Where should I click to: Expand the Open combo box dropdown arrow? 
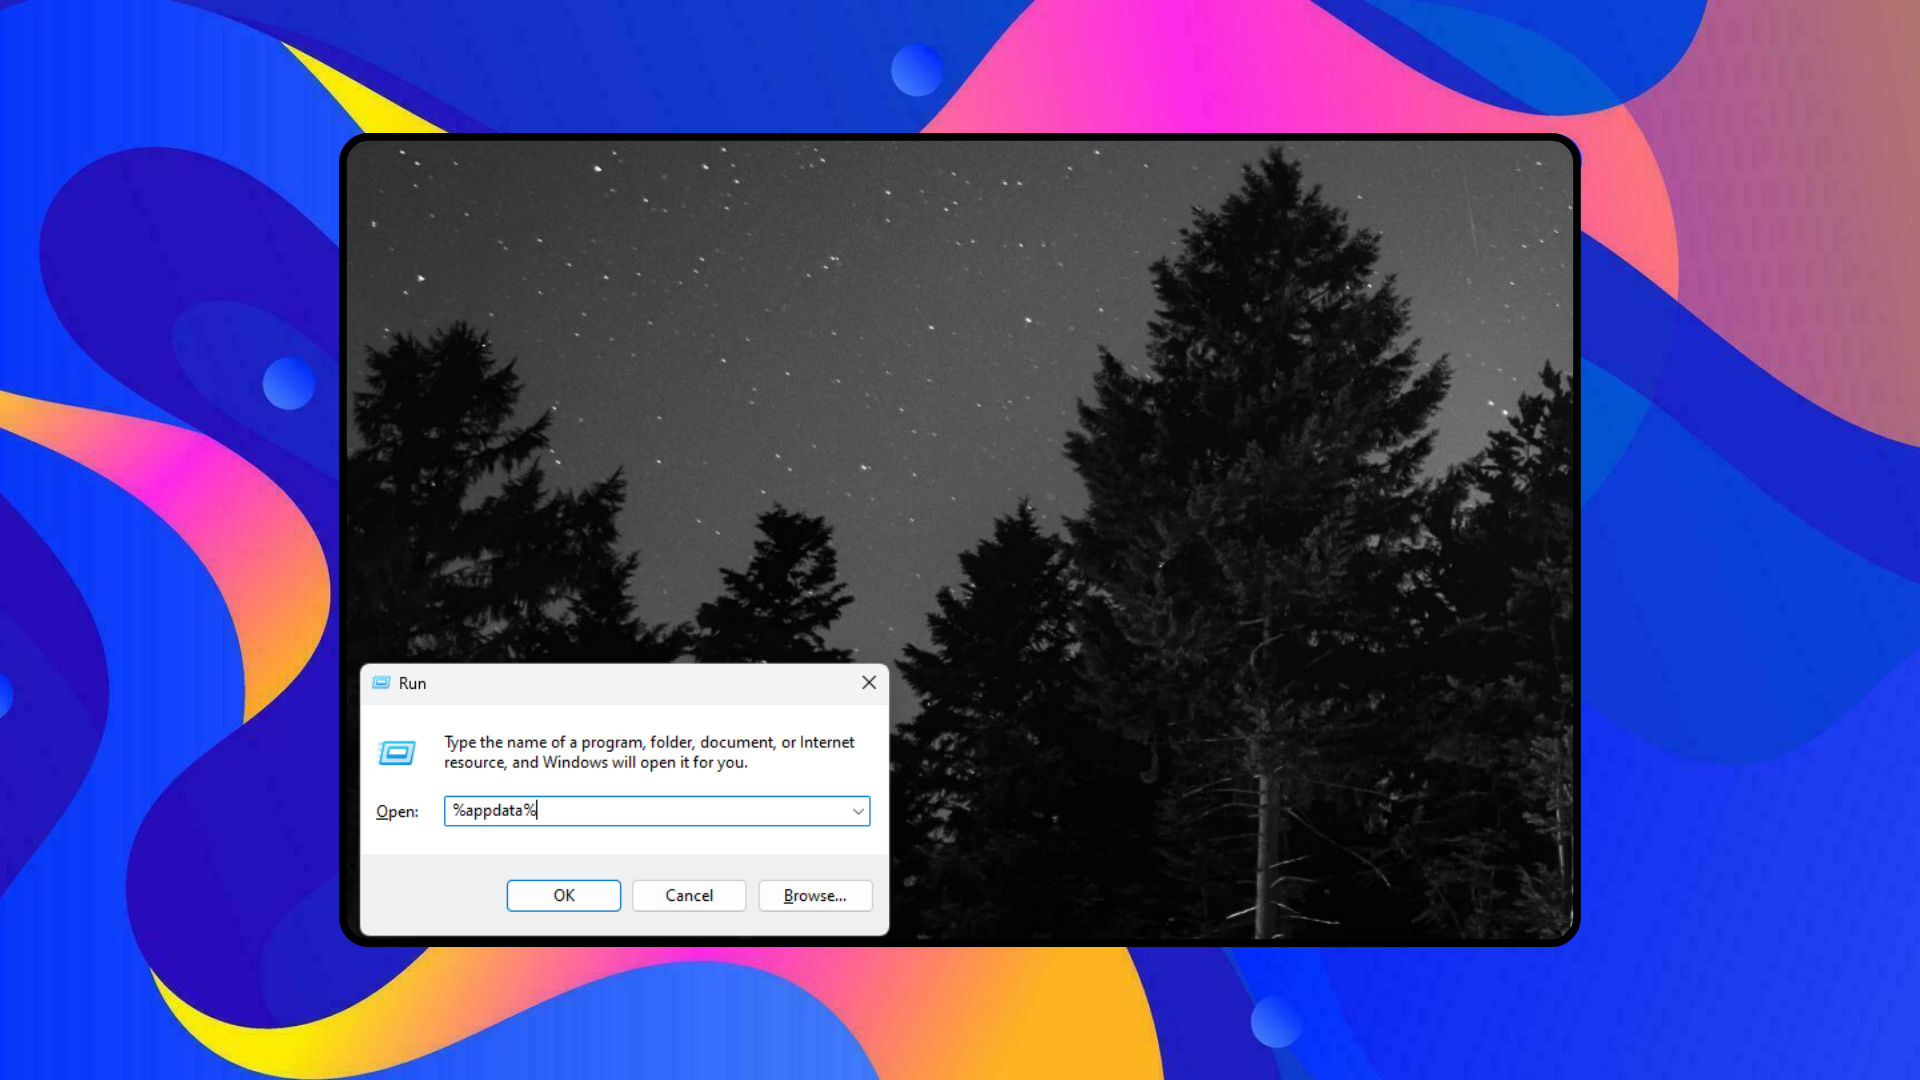click(x=857, y=811)
